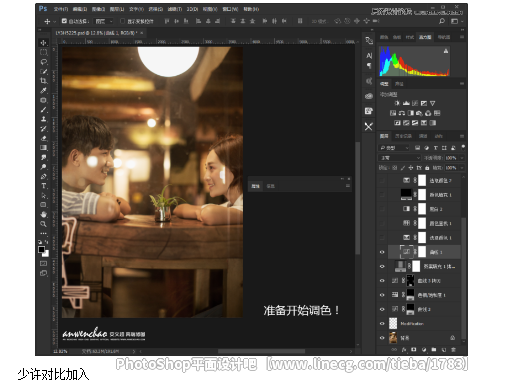Open the layer opacity dropdown arrow
524x383 pixels.
462,158
